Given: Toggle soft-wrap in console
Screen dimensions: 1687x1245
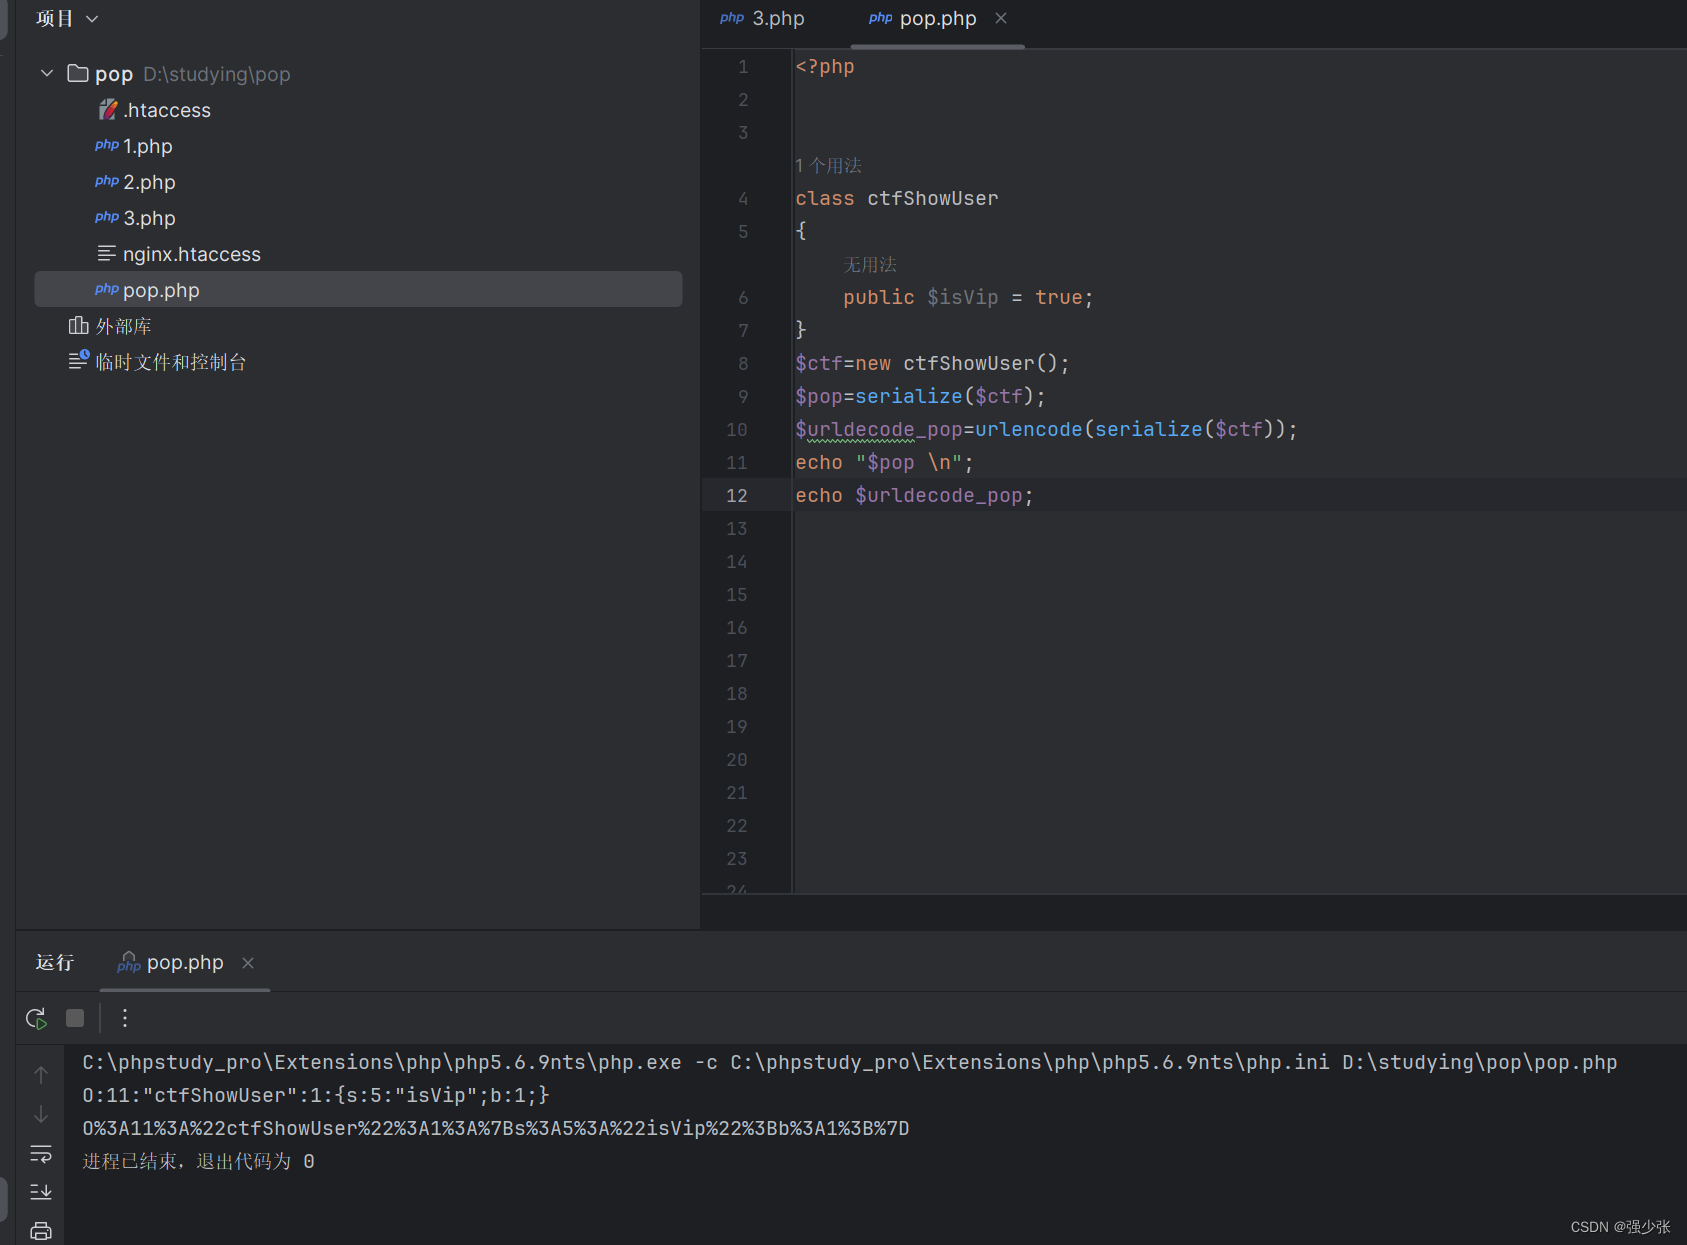Looking at the screenshot, I should pyautogui.click(x=41, y=1154).
